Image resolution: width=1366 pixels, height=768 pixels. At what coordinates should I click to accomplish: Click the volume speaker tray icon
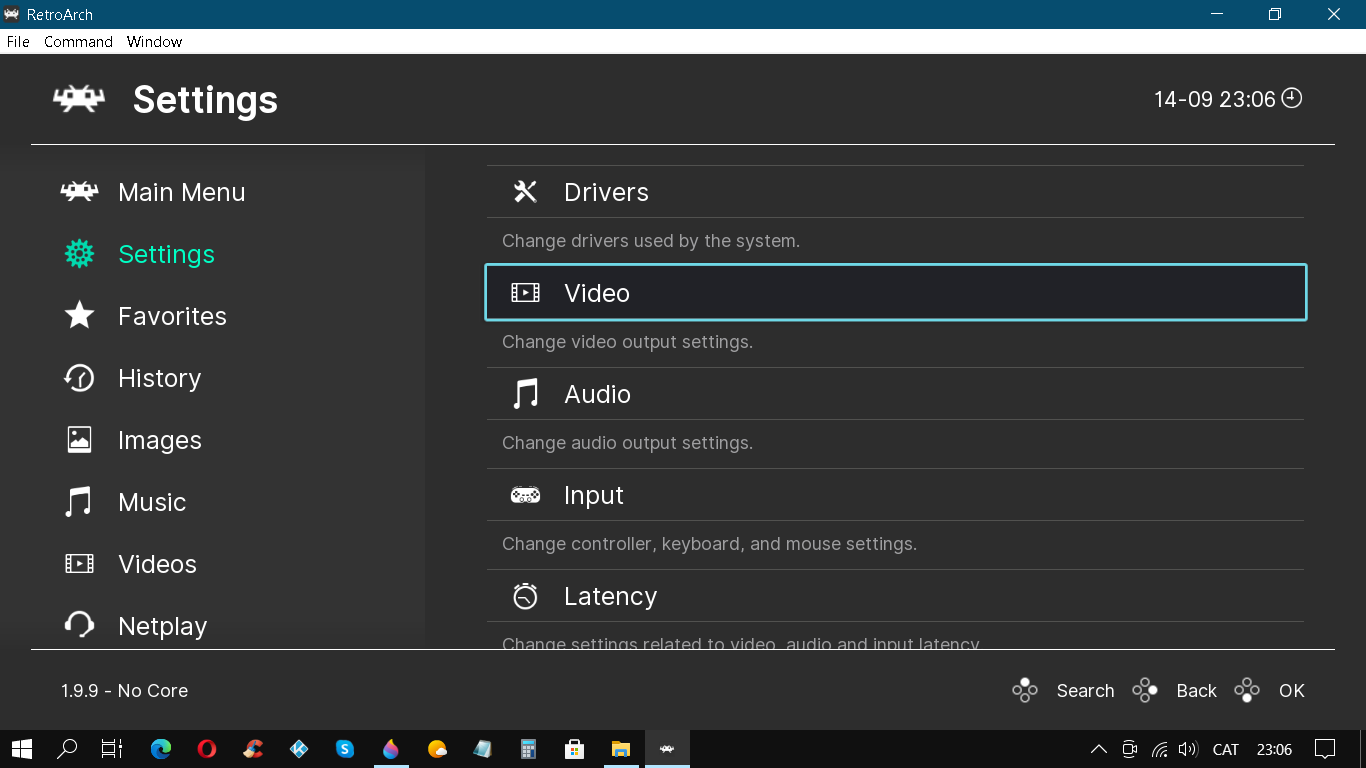click(1188, 749)
